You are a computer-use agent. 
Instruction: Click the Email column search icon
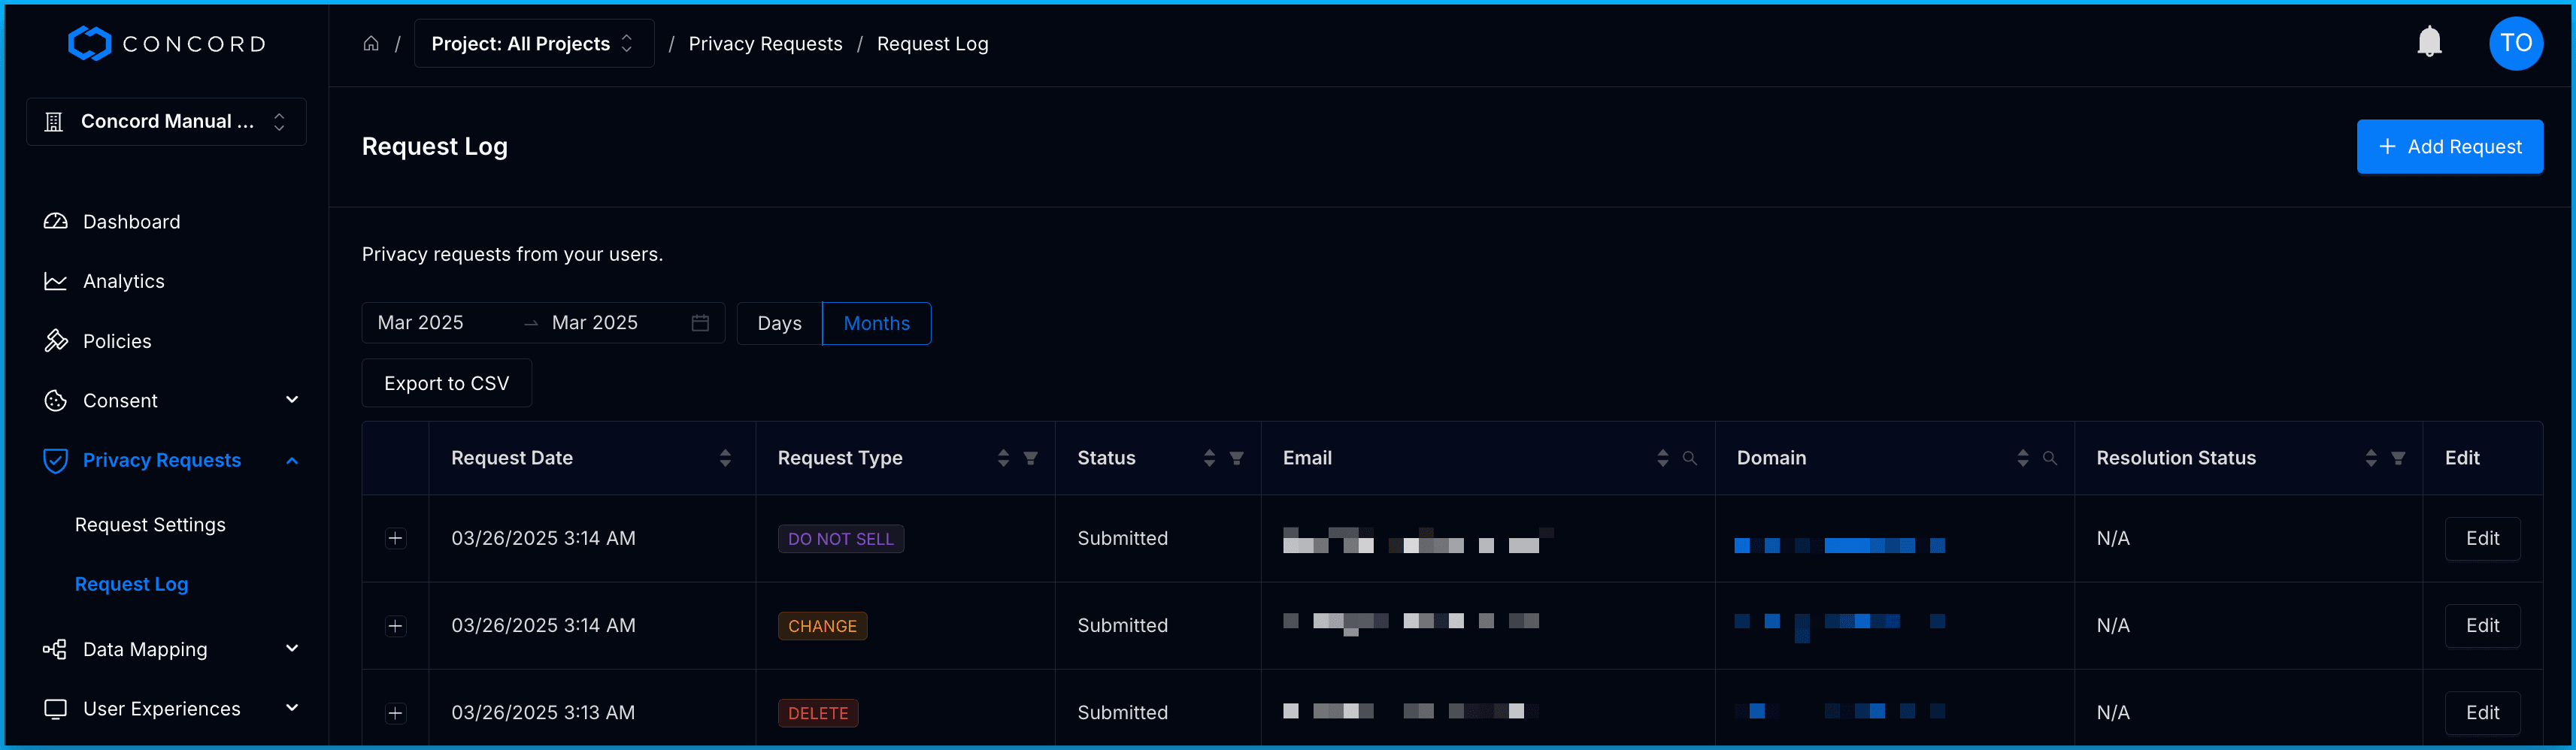(1689, 458)
